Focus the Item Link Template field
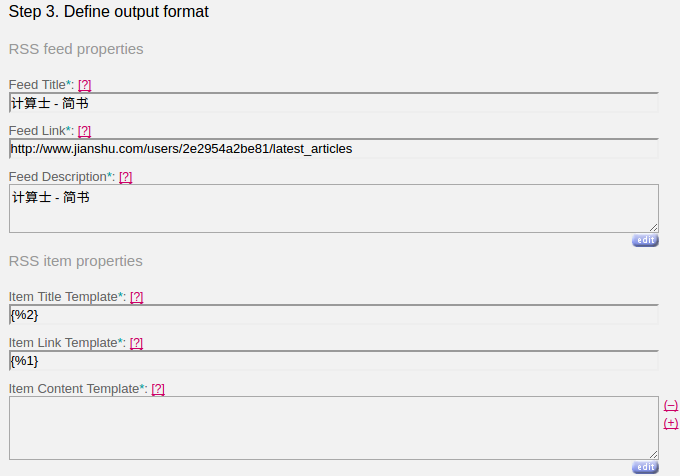The height and width of the screenshot is (476, 680). pyautogui.click(x=334, y=361)
